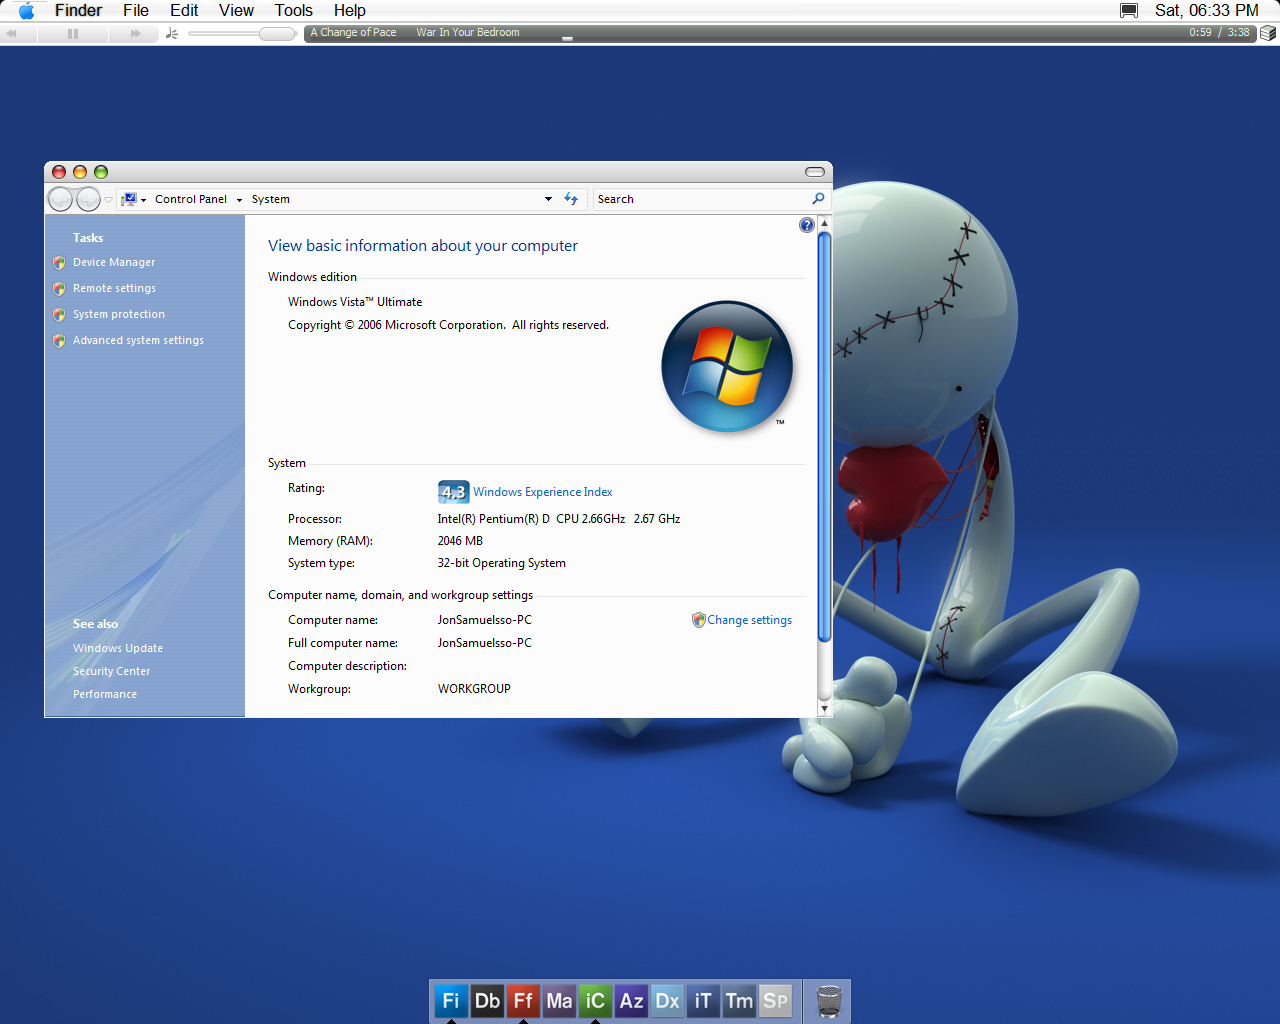Click the shield icon beside System protection
Viewport: 1280px width, 1024px height.
[x=59, y=315]
